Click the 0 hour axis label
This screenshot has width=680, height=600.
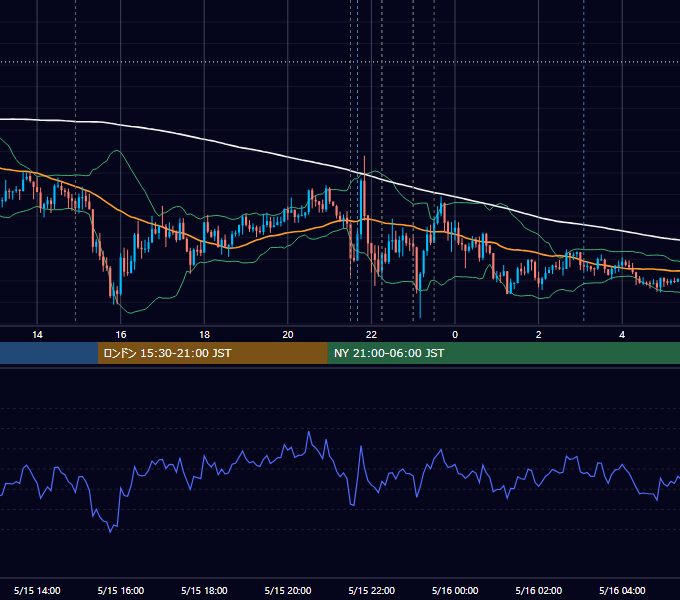click(x=455, y=335)
